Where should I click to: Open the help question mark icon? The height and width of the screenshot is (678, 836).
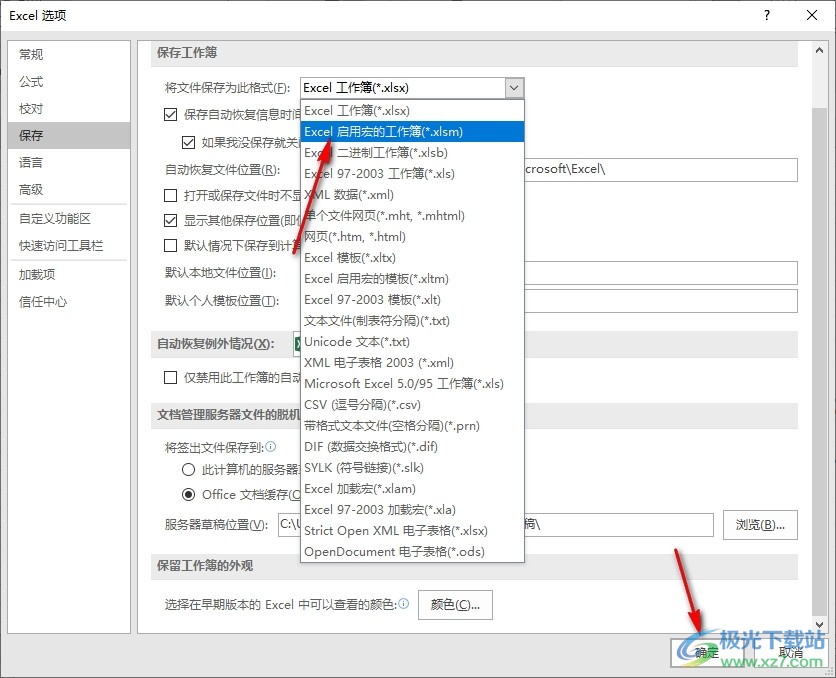pyautogui.click(x=767, y=15)
